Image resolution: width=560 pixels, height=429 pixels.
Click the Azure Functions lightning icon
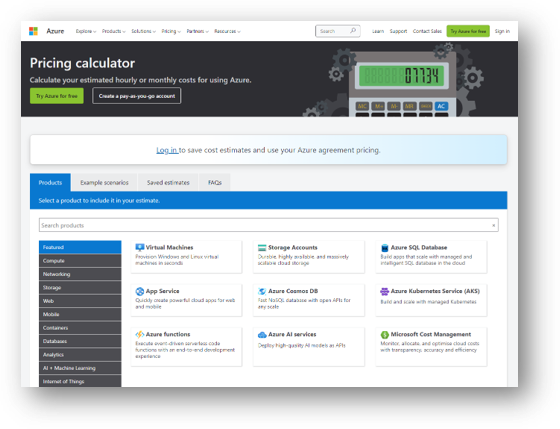(140, 334)
